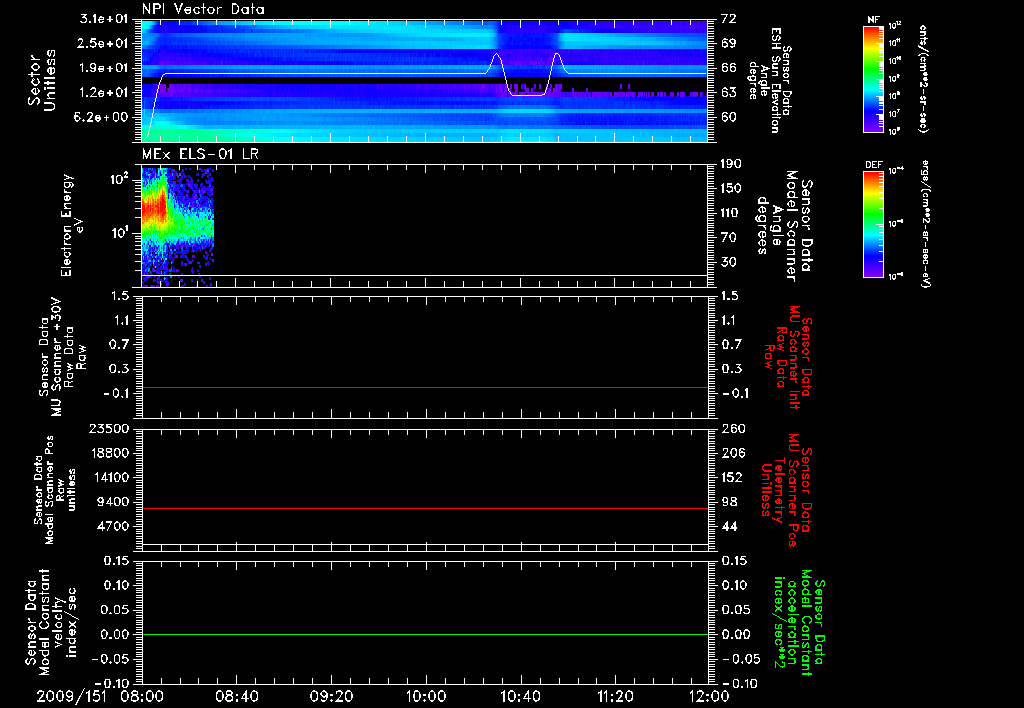The height and width of the screenshot is (708, 1024).
Task: Click the "23500" scanner position tick label
Action: tap(108, 428)
